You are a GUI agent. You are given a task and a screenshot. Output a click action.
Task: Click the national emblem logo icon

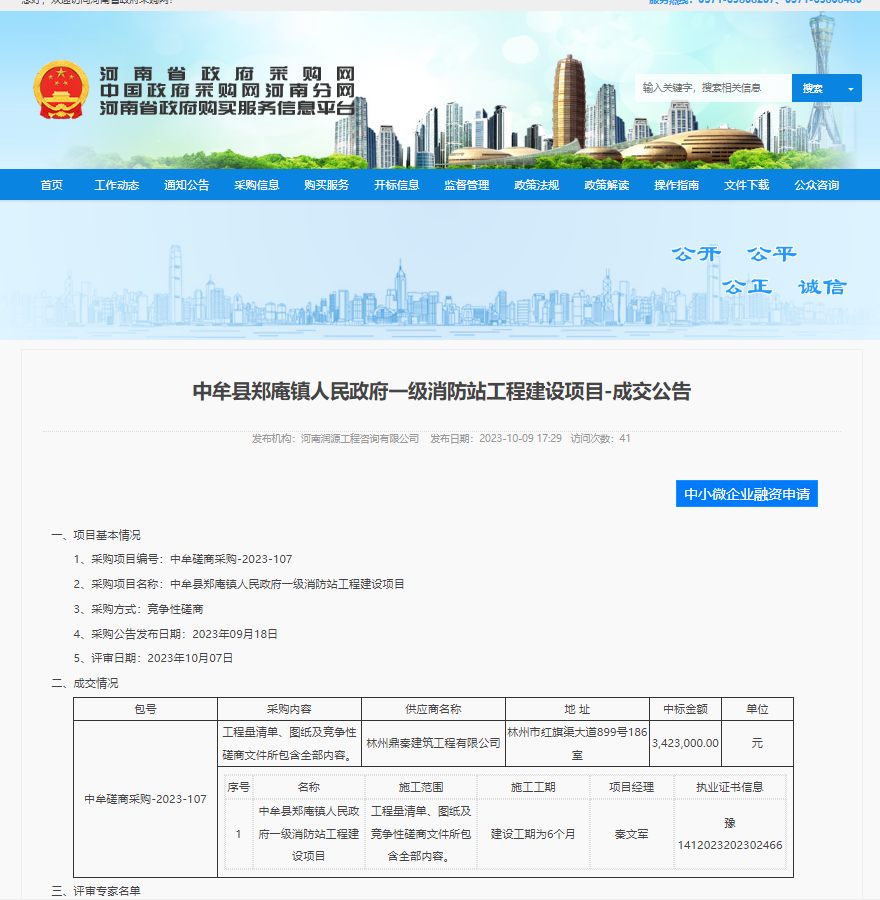click(x=60, y=90)
